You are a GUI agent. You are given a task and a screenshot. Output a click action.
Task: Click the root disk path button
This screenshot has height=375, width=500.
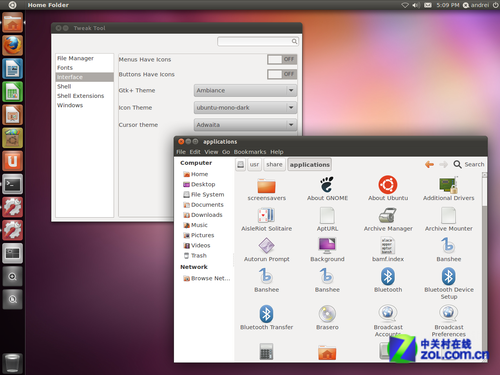(241, 164)
